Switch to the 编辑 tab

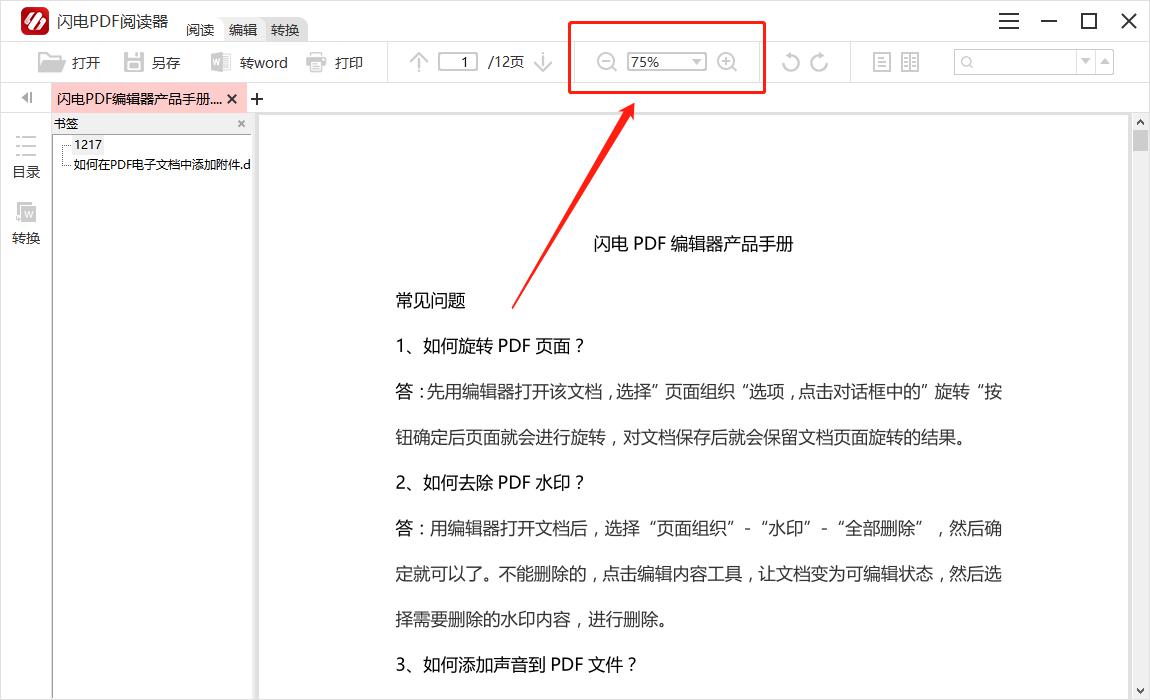(x=243, y=30)
